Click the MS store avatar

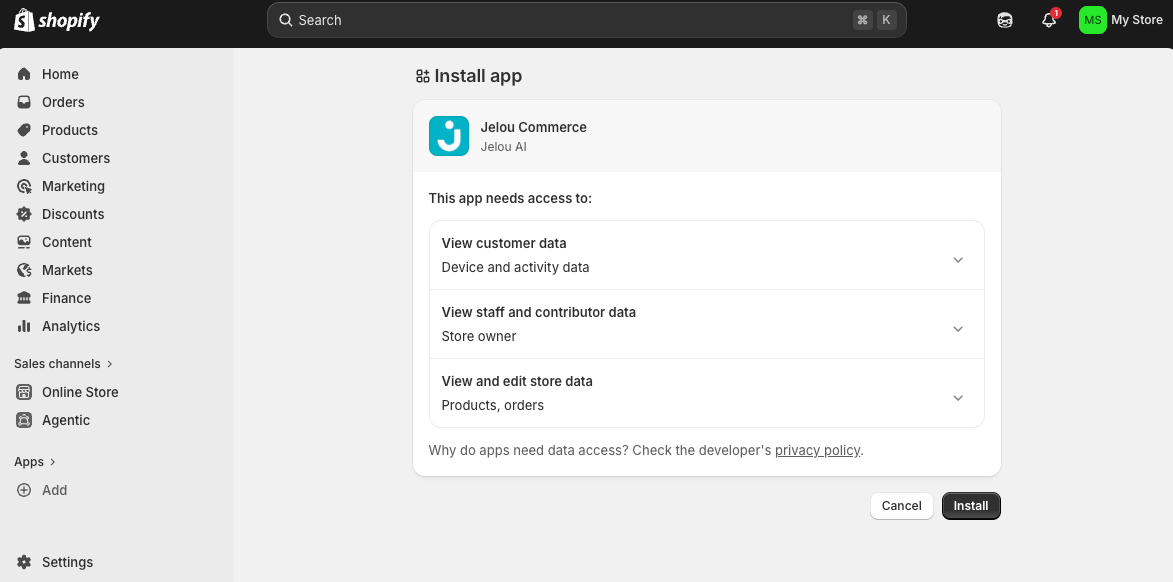1092,20
